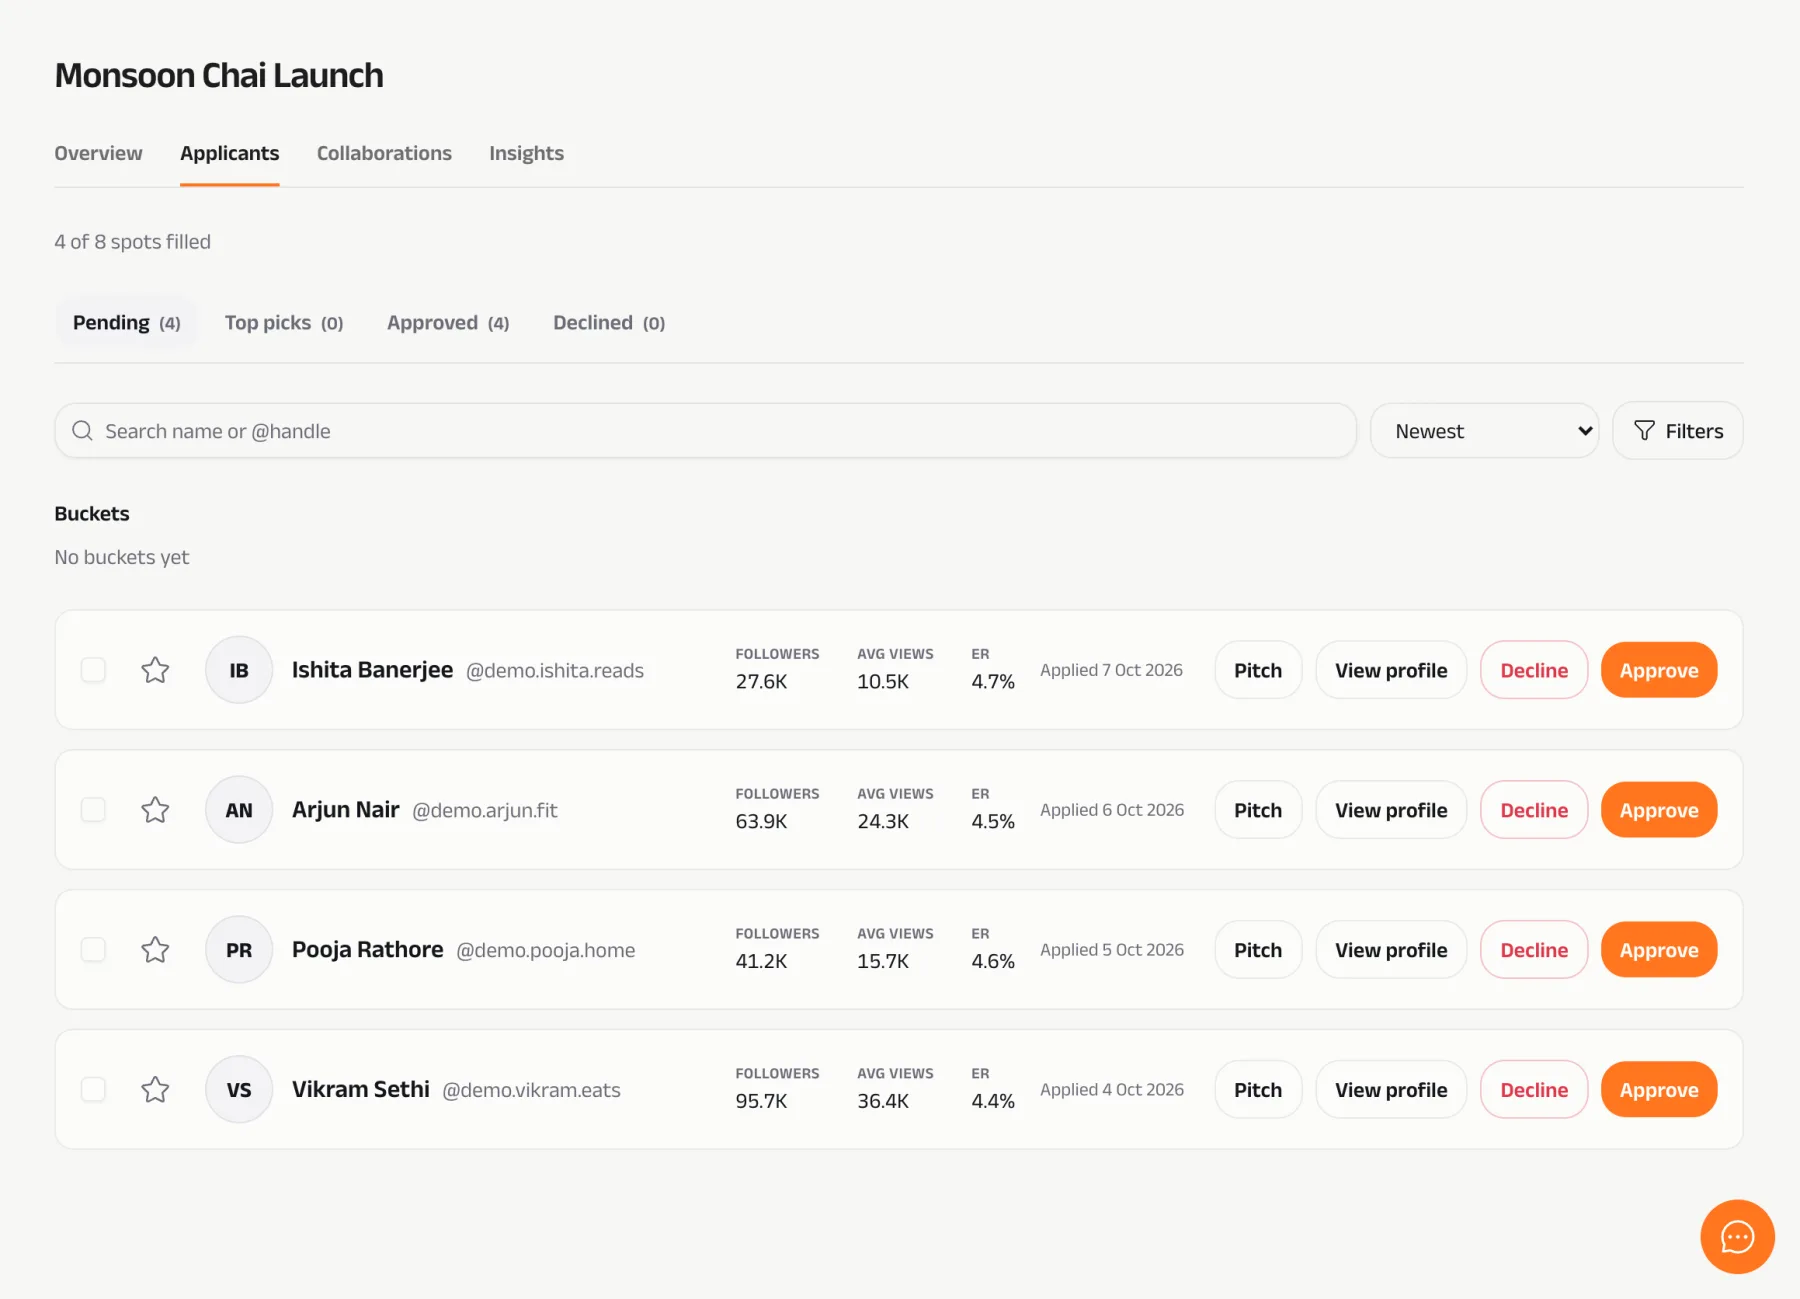Decline Pooja Rathore's application
This screenshot has height=1299, width=1800.
pos(1534,950)
